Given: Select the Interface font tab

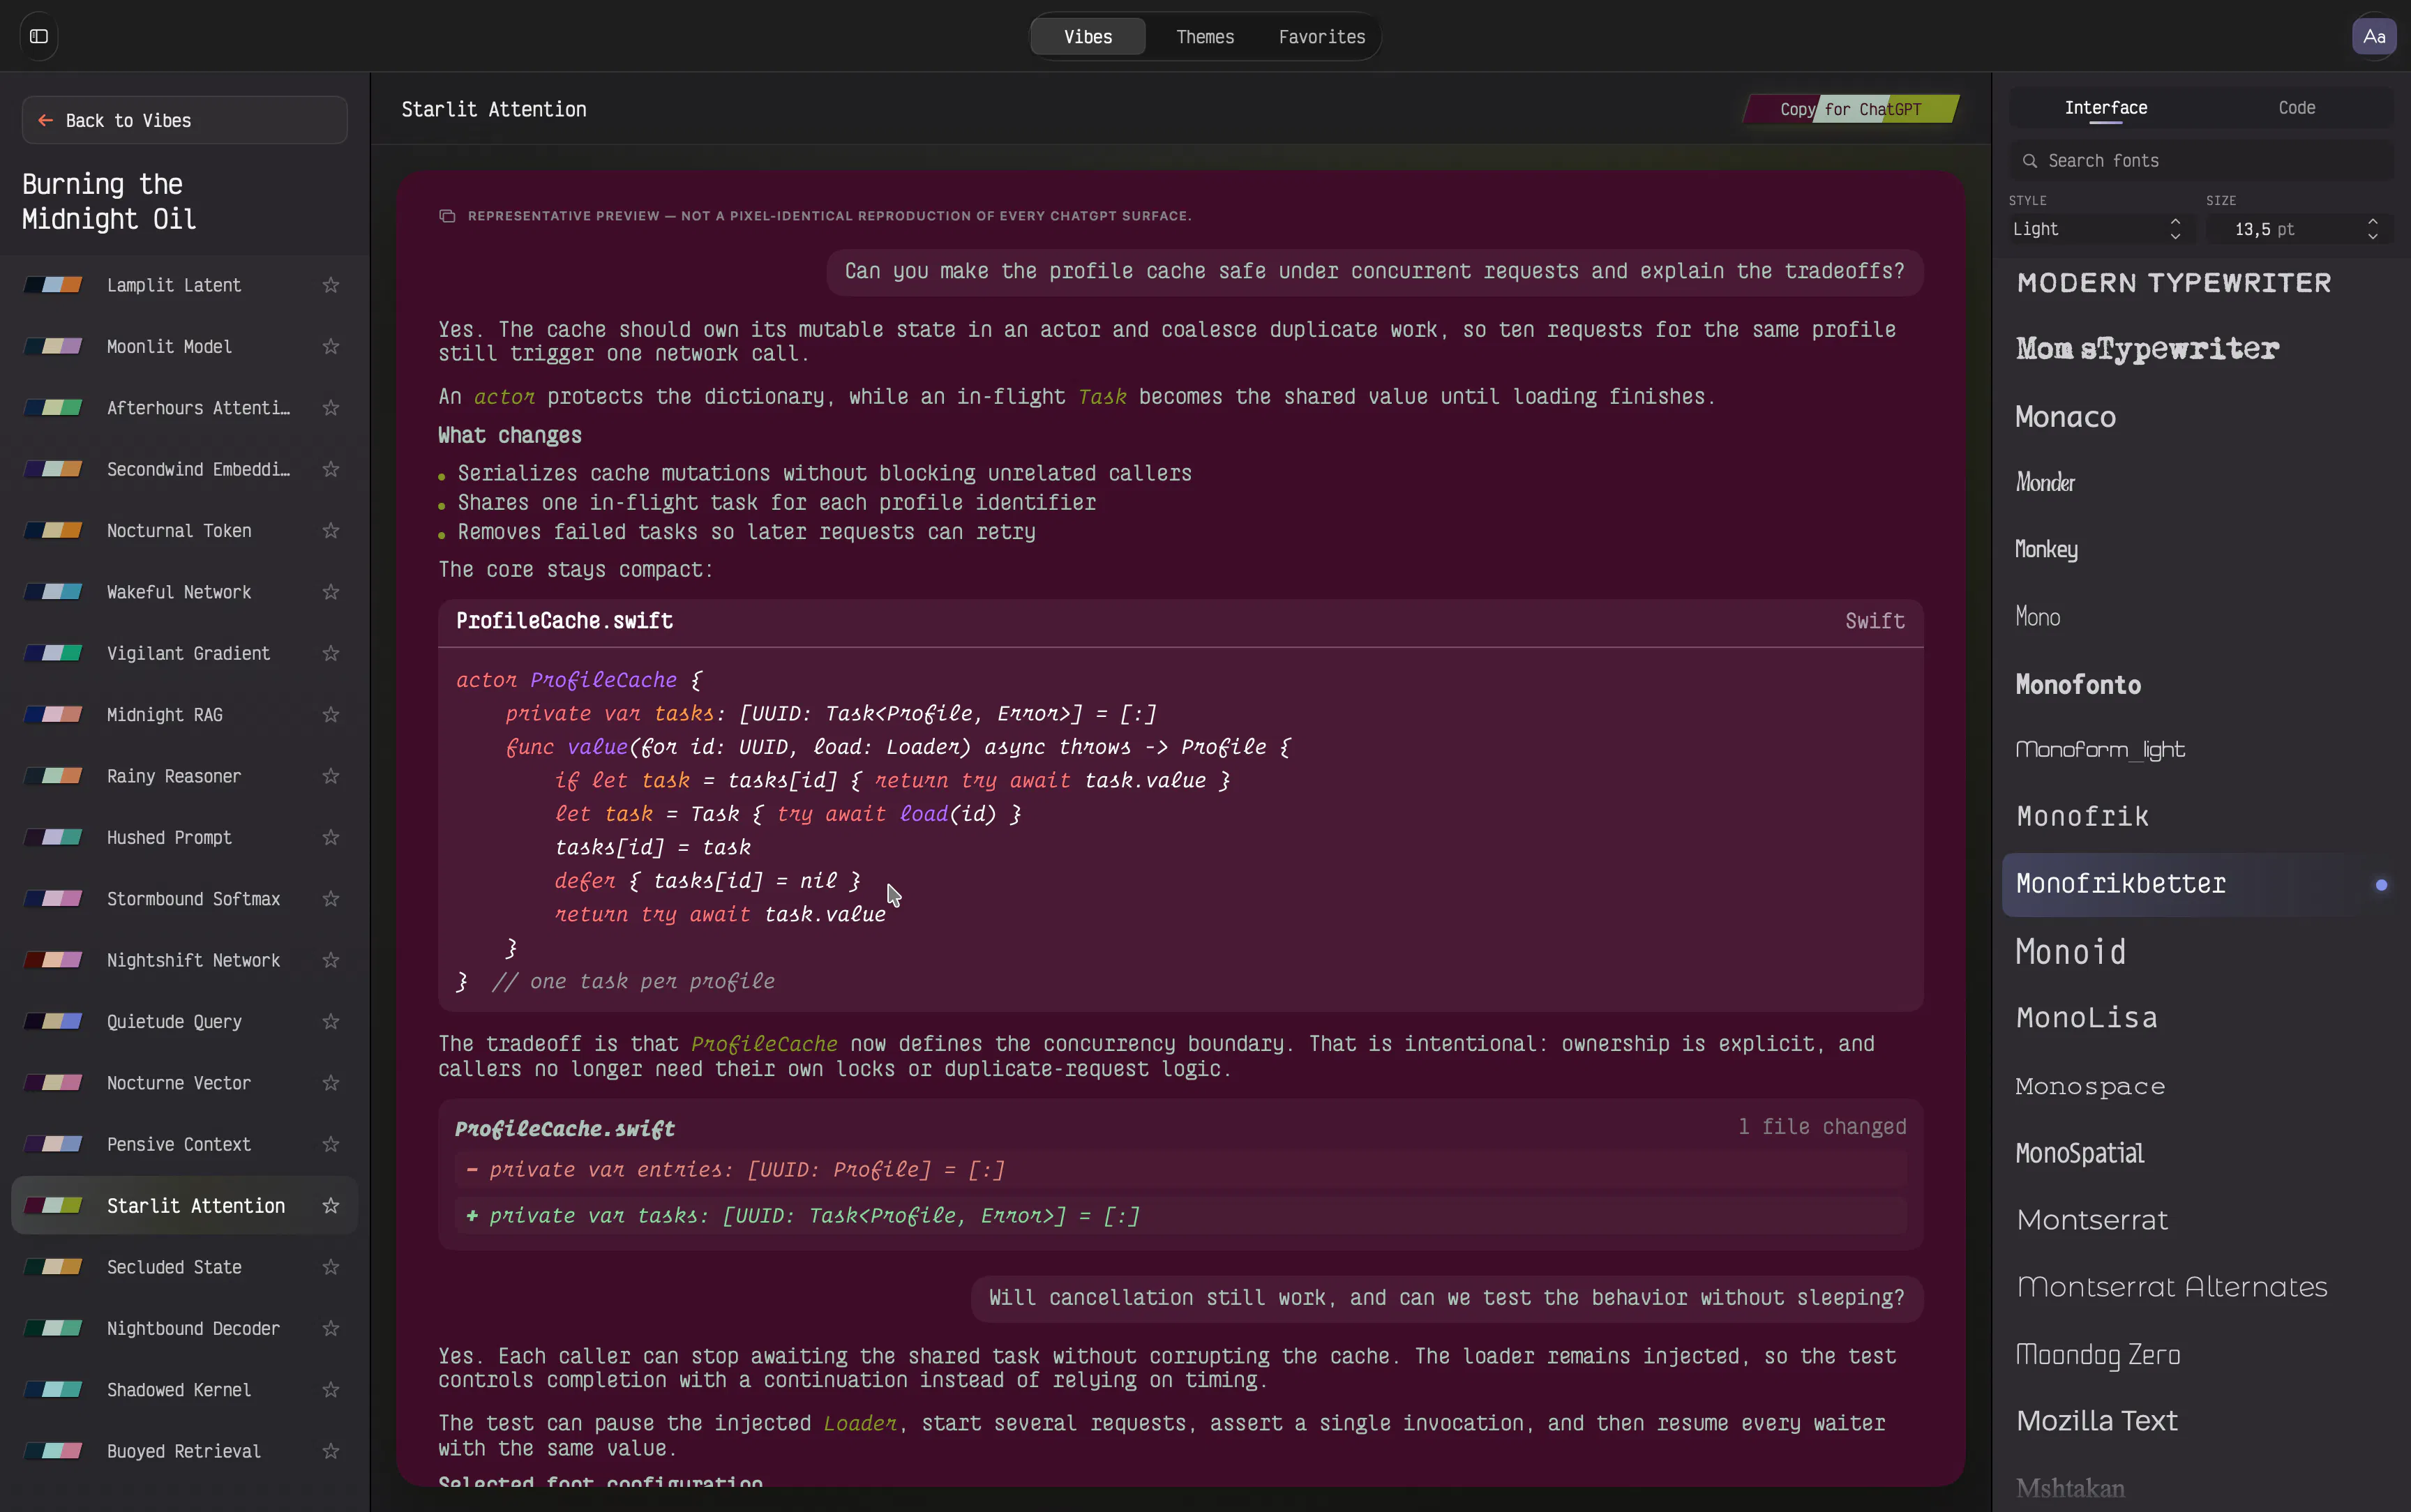Looking at the screenshot, I should coord(2105,108).
